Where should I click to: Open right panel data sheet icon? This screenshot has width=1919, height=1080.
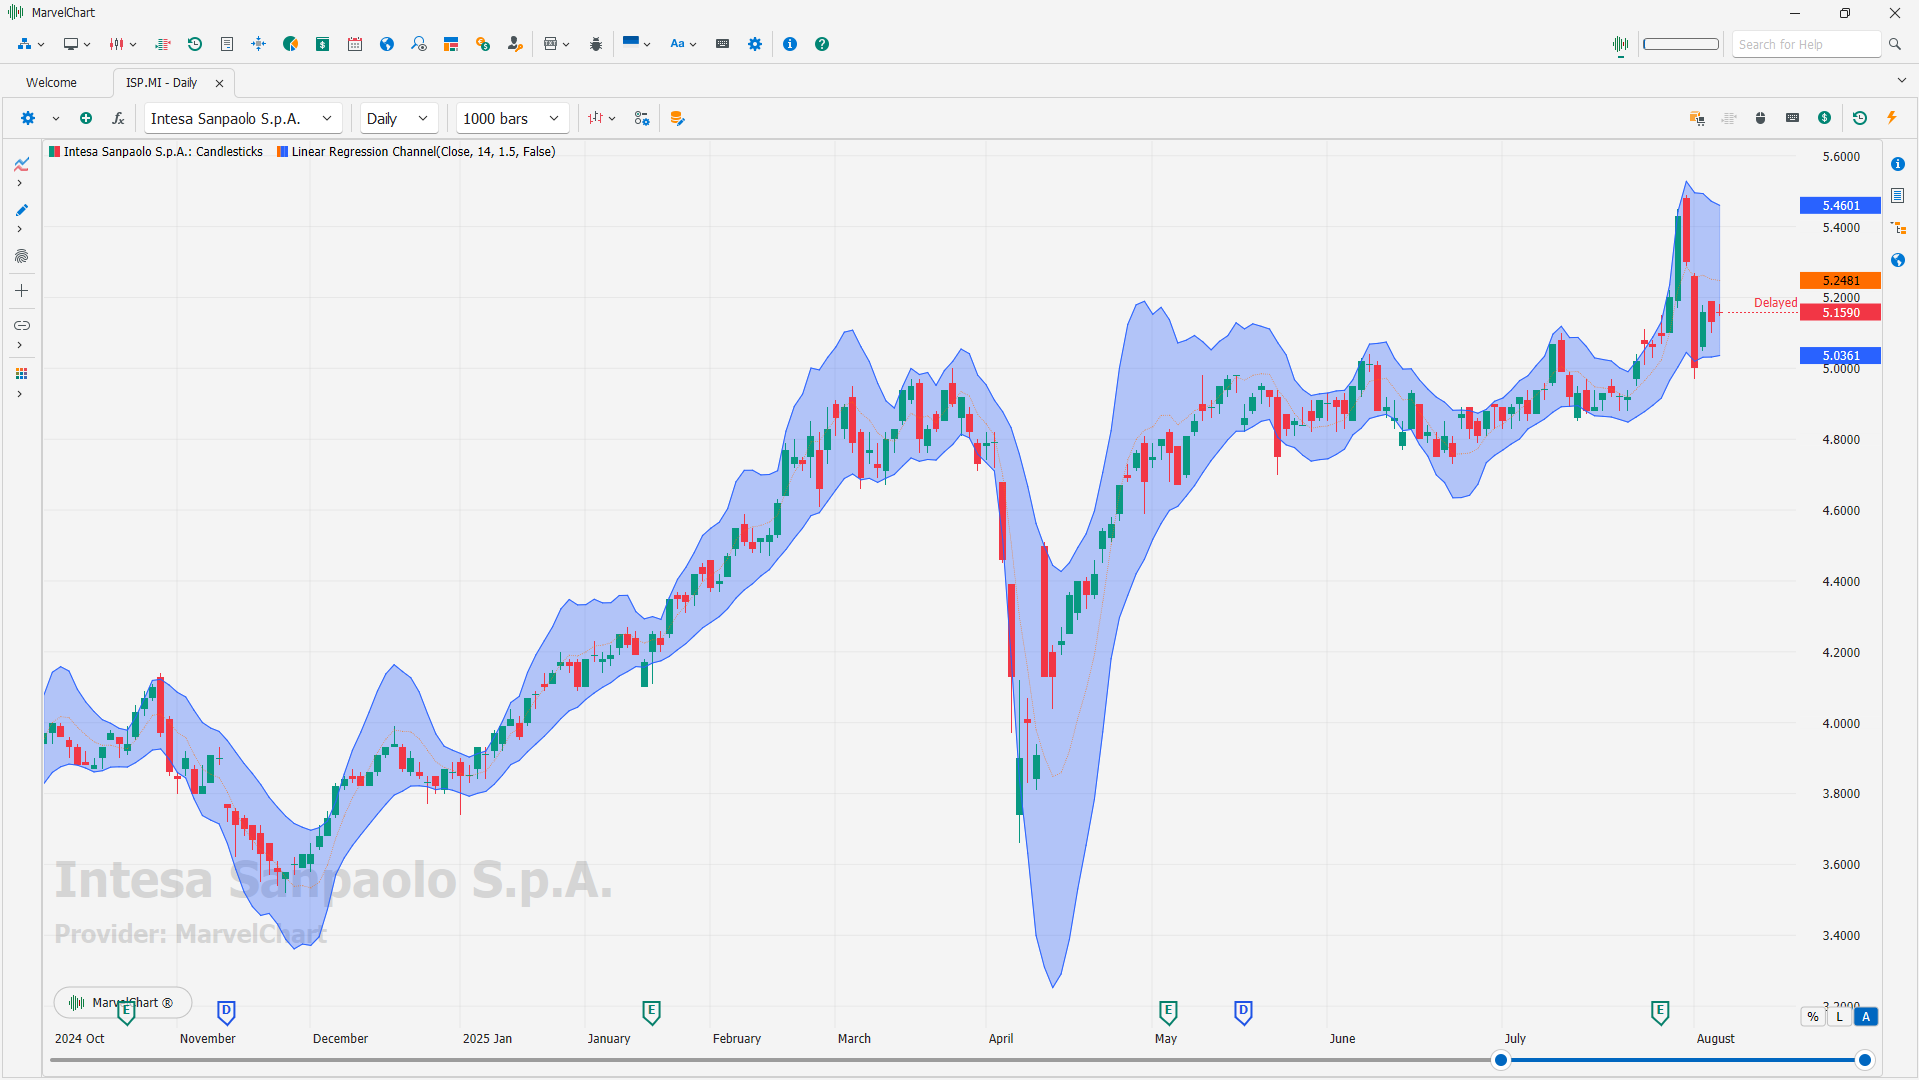pyautogui.click(x=1898, y=196)
